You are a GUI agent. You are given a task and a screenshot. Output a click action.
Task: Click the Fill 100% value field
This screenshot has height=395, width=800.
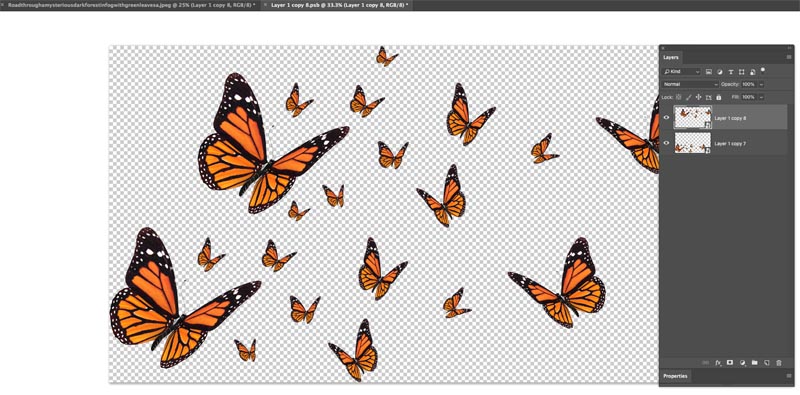pos(748,97)
